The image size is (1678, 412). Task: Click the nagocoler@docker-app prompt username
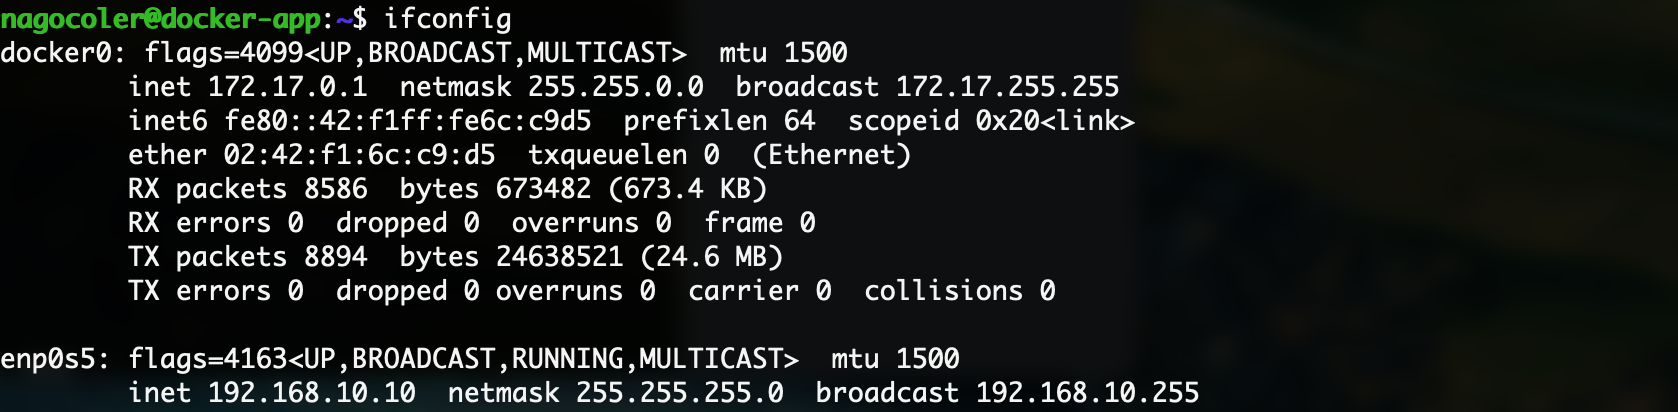pyautogui.click(x=160, y=19)
